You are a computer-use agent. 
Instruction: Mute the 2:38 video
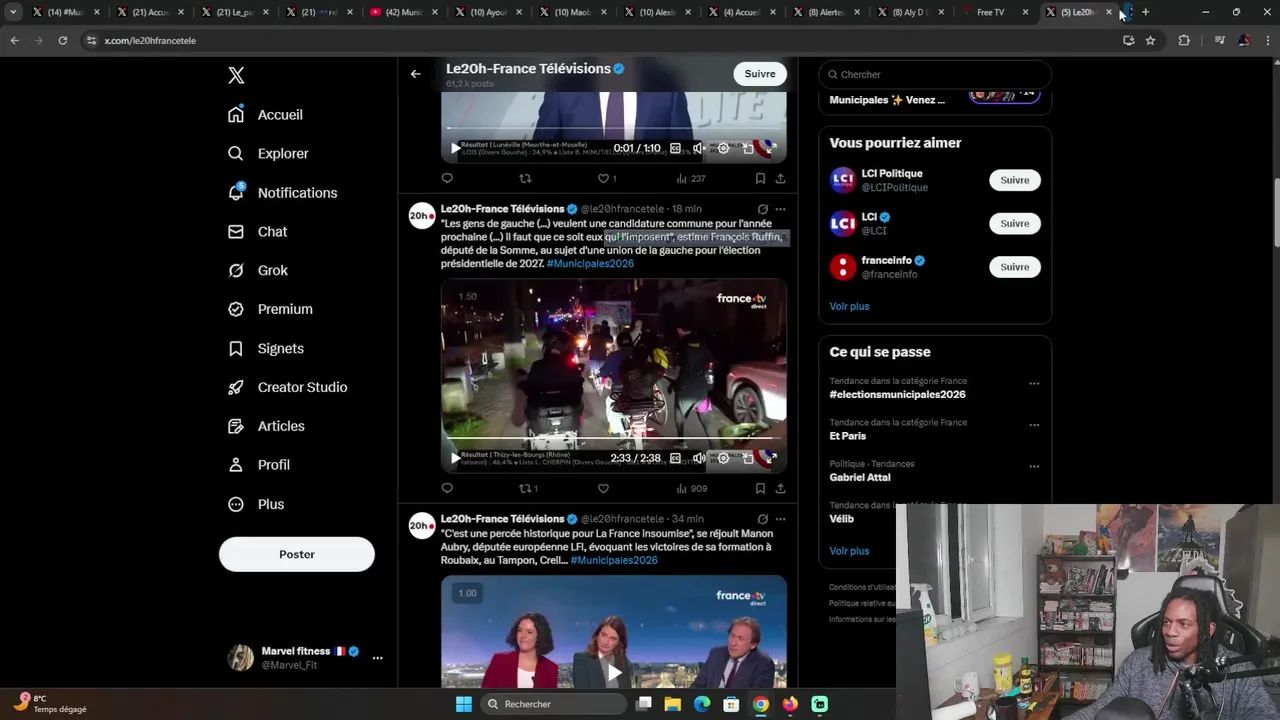coord(699,458)
